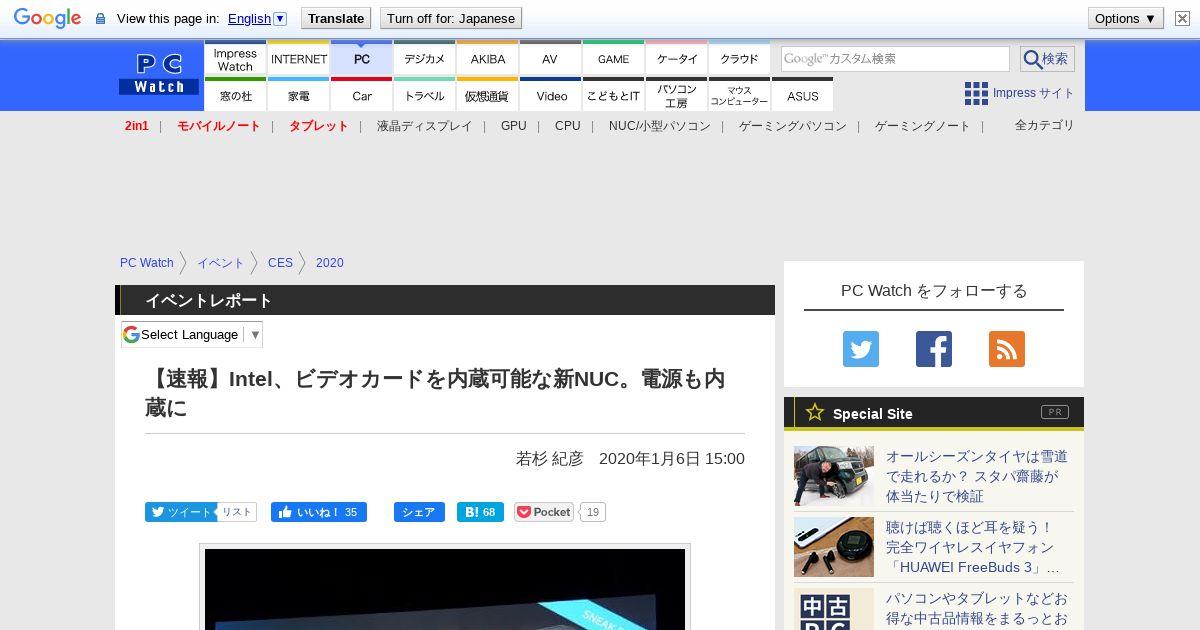Close the Google Translate bar
Screen dimensions: 1200x630
[x=1183, y=18]
